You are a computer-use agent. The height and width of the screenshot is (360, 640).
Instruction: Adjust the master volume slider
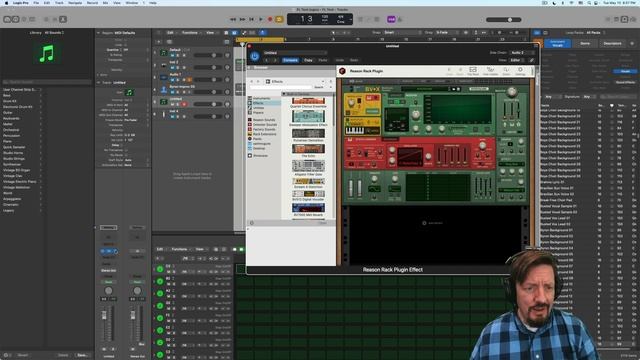pos(504,20)
